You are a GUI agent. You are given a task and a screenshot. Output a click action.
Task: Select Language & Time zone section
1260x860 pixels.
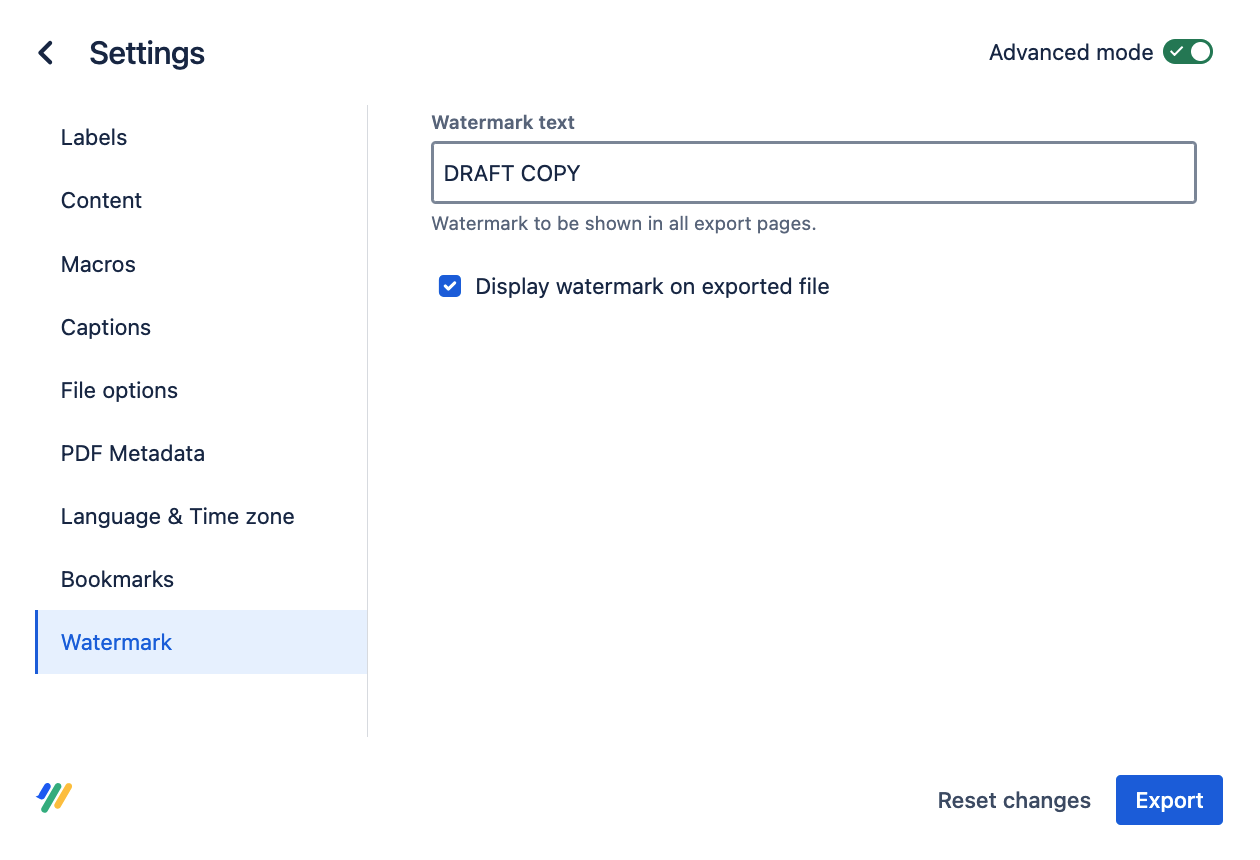click(177, 517)
